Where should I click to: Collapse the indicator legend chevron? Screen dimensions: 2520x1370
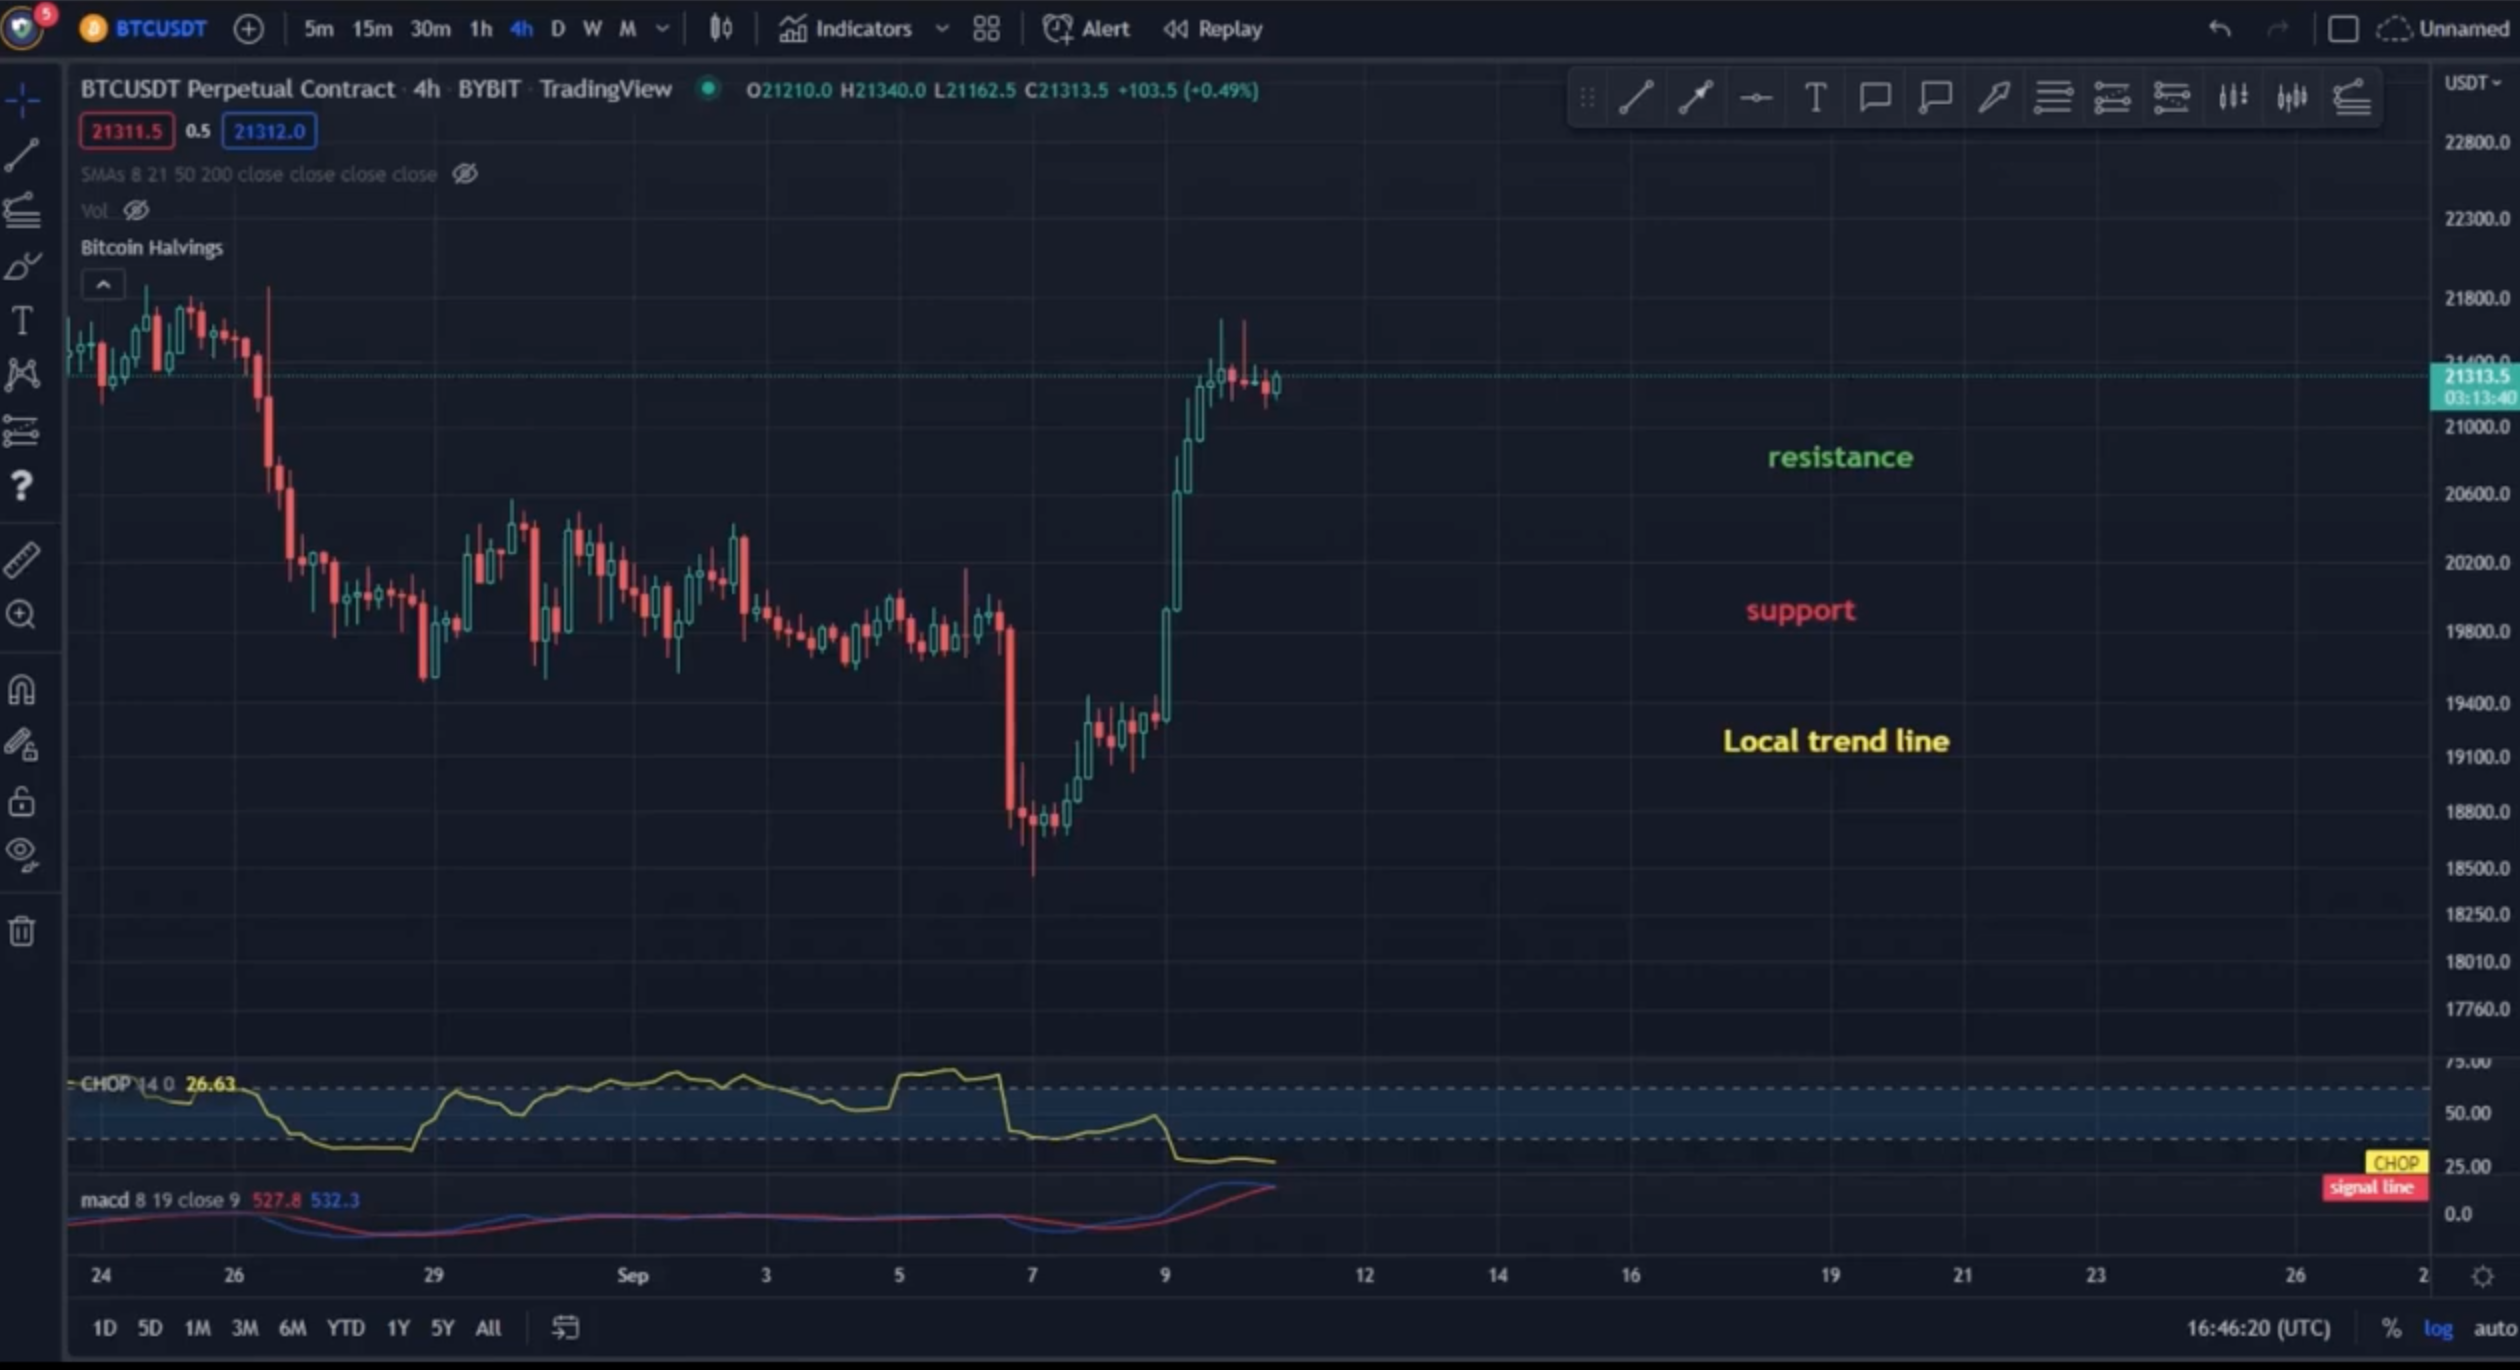click(x=103, y=285)
